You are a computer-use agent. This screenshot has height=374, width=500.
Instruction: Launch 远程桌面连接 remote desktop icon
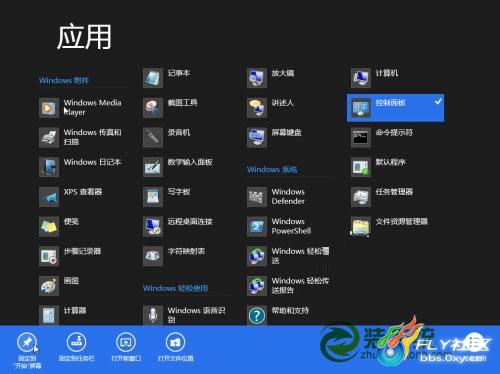tap(153, 226)
